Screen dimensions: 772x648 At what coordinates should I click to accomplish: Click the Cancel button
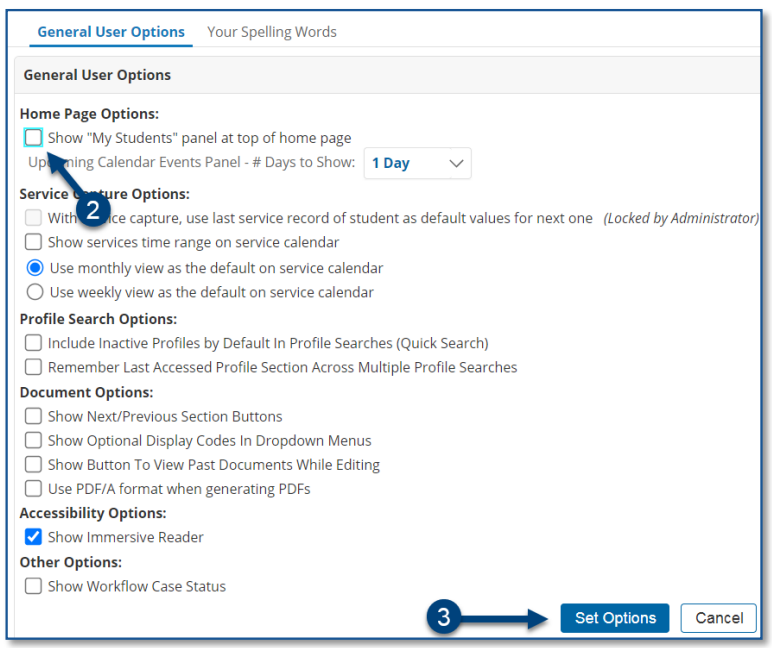click(719, 618)
